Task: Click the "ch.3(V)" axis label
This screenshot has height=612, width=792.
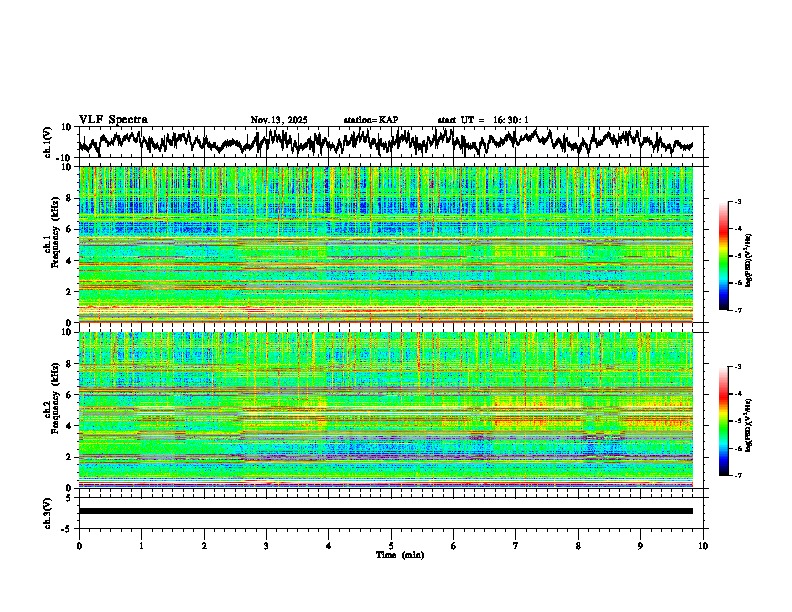Action: click(x=48, y=513)
